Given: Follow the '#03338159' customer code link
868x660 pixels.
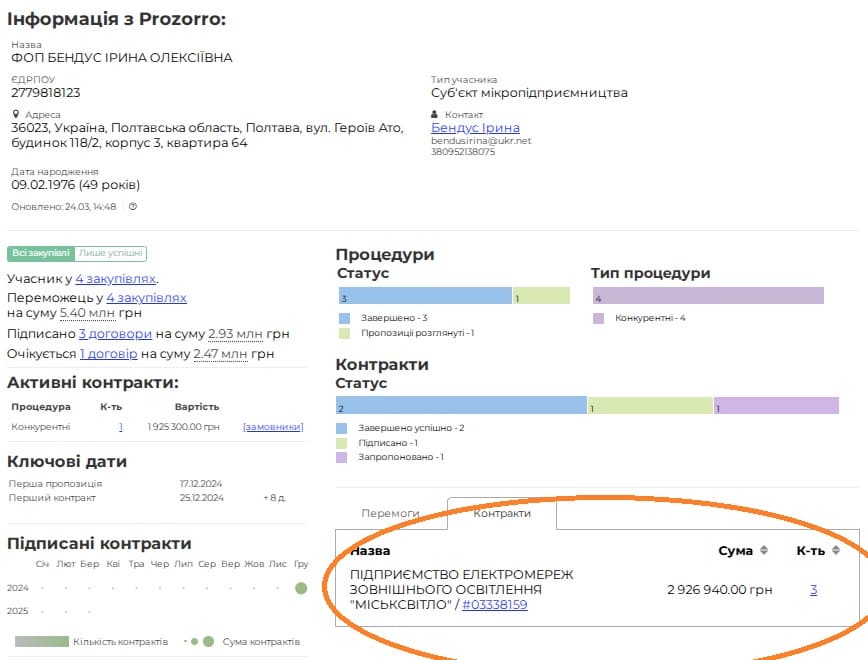Looking at the screenshot, I should pos(494,604).
